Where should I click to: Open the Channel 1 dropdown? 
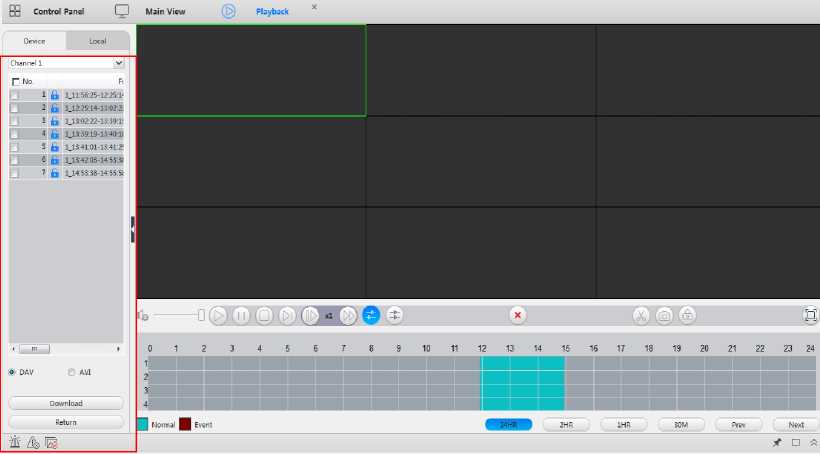pyautogui.click(x=119, y=63)
